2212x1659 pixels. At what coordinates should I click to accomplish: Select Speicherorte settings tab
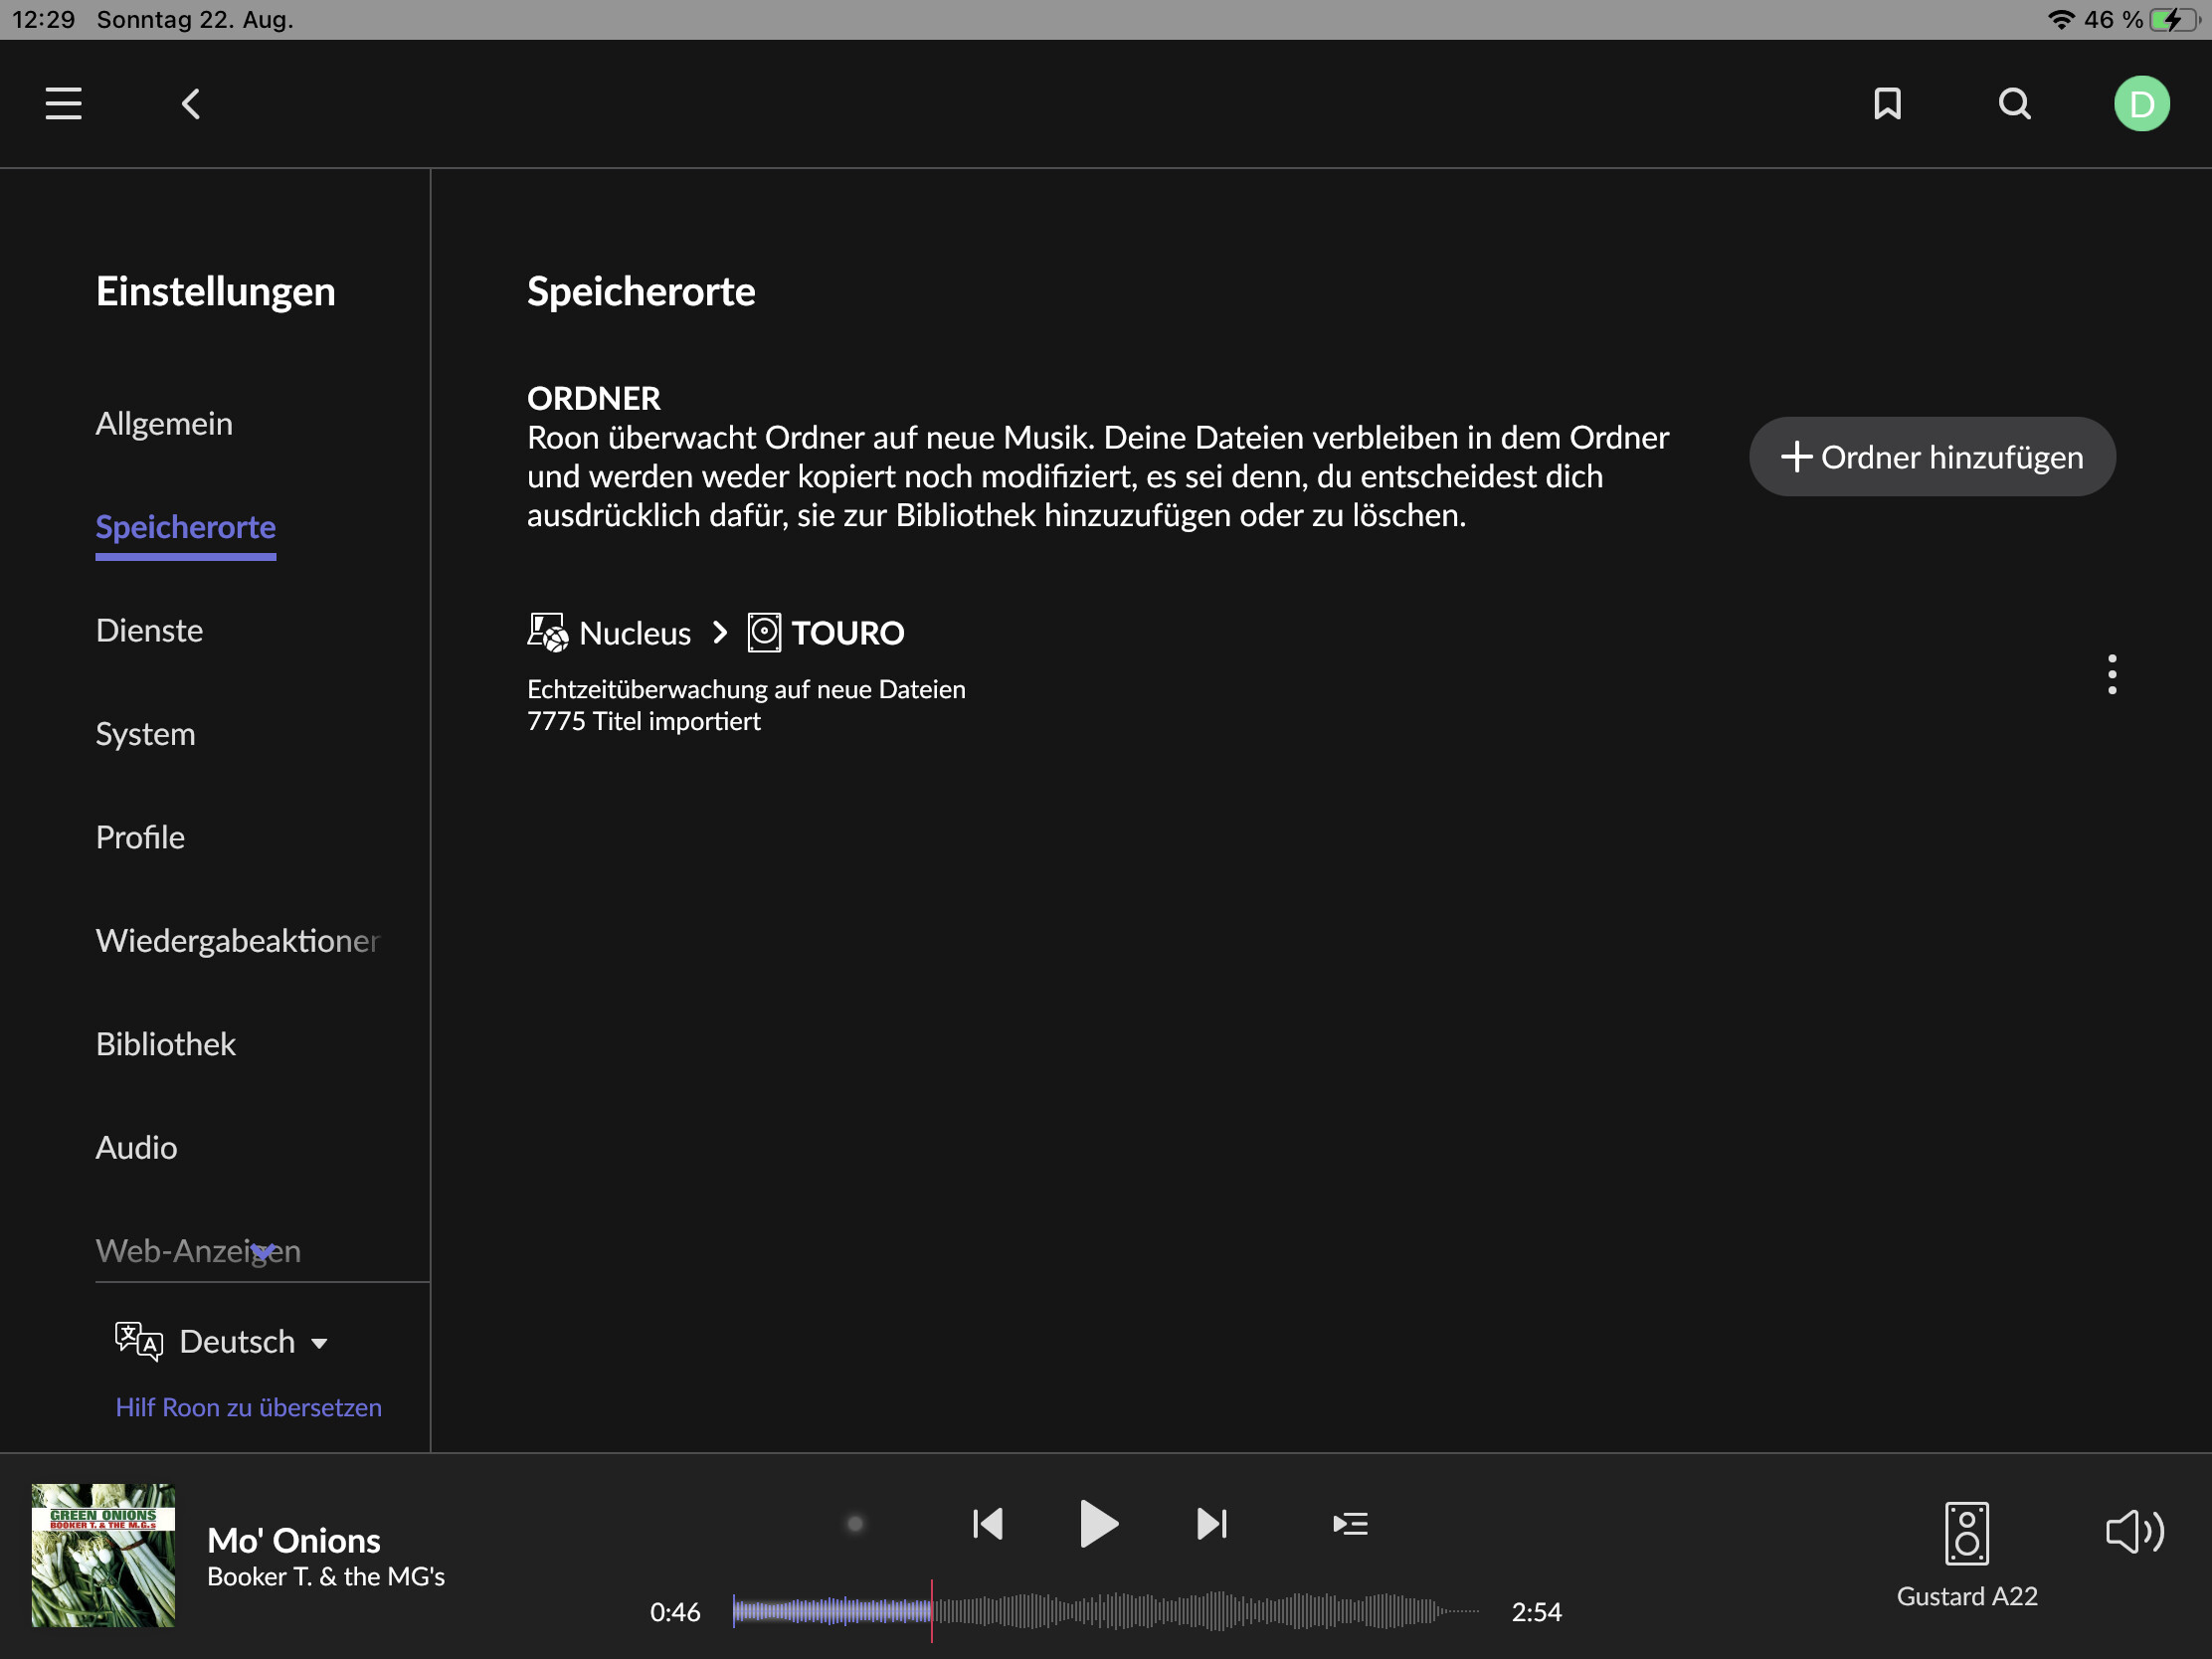pos(186,527)
